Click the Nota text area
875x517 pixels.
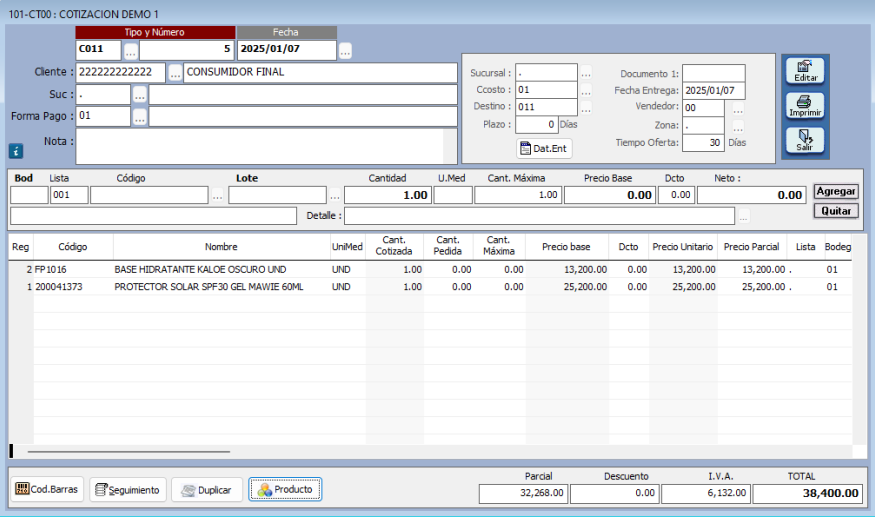tap(266, 147)
